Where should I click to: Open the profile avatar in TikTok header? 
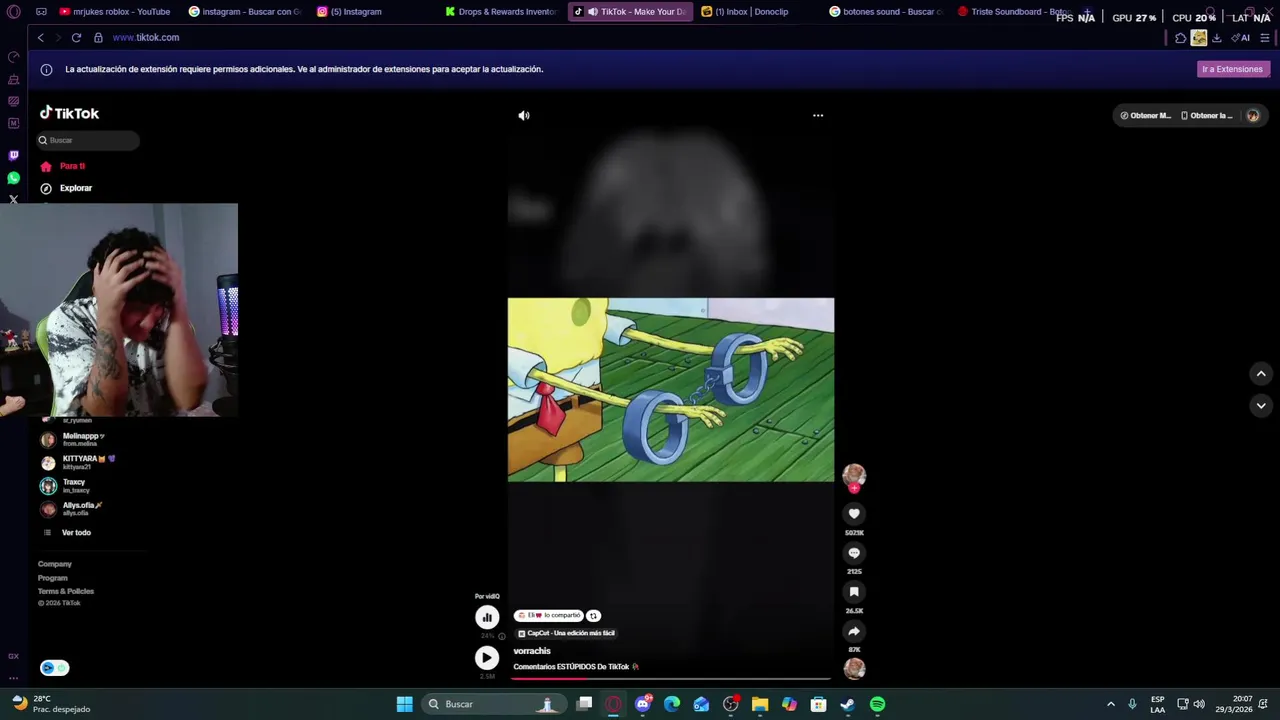pyautogui.click(x=1253, y=116)
